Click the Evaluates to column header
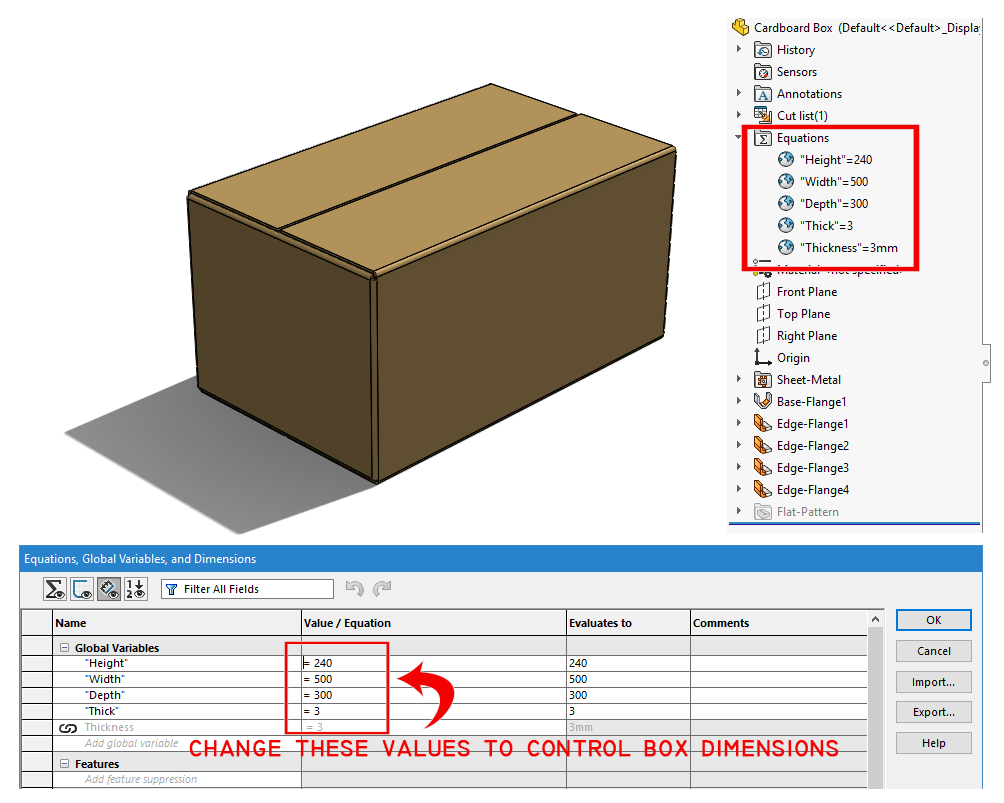 628,623
